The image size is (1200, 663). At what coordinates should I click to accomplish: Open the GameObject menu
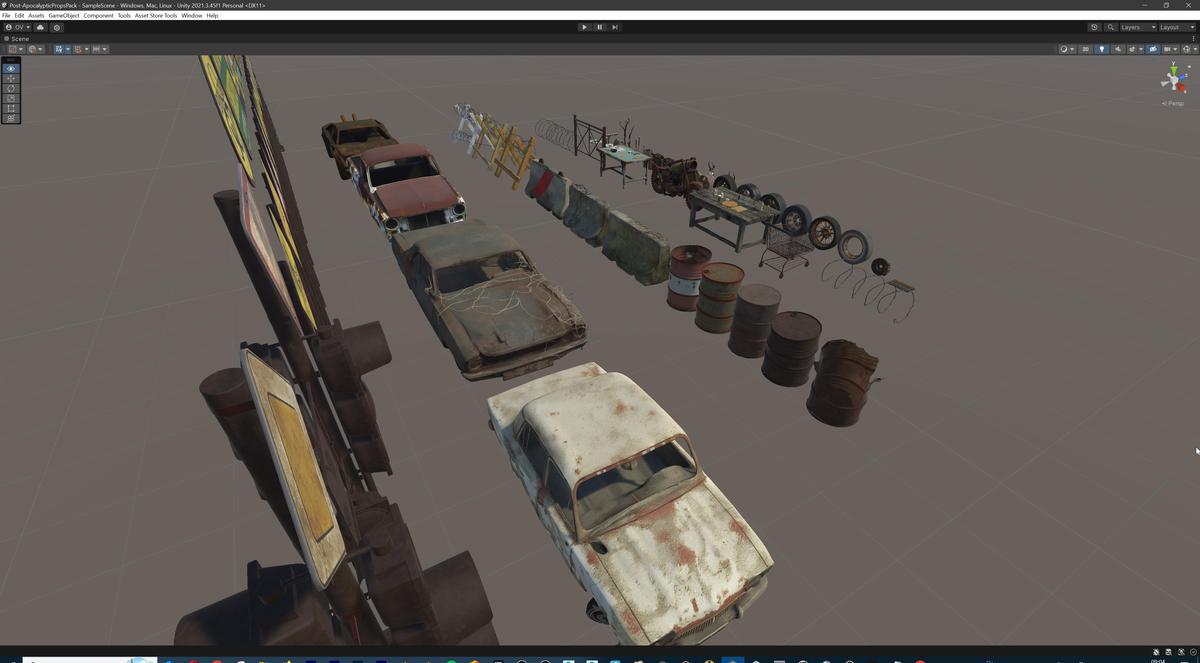click(x=63, y=15)
